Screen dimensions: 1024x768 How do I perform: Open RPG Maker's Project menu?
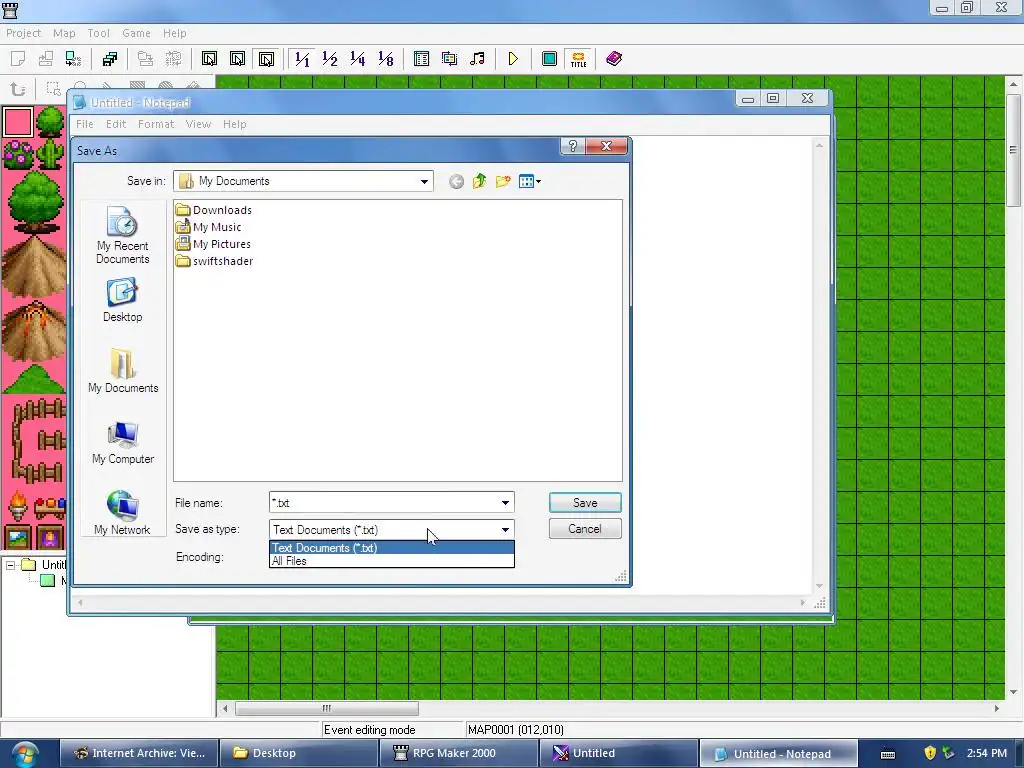tap(24, 33)
